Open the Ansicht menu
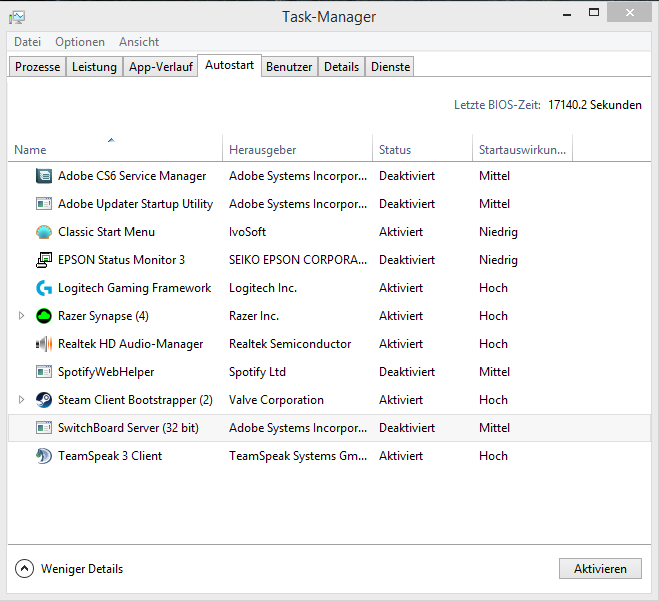This screenshot has height=601, width=659. pos(139,42)
